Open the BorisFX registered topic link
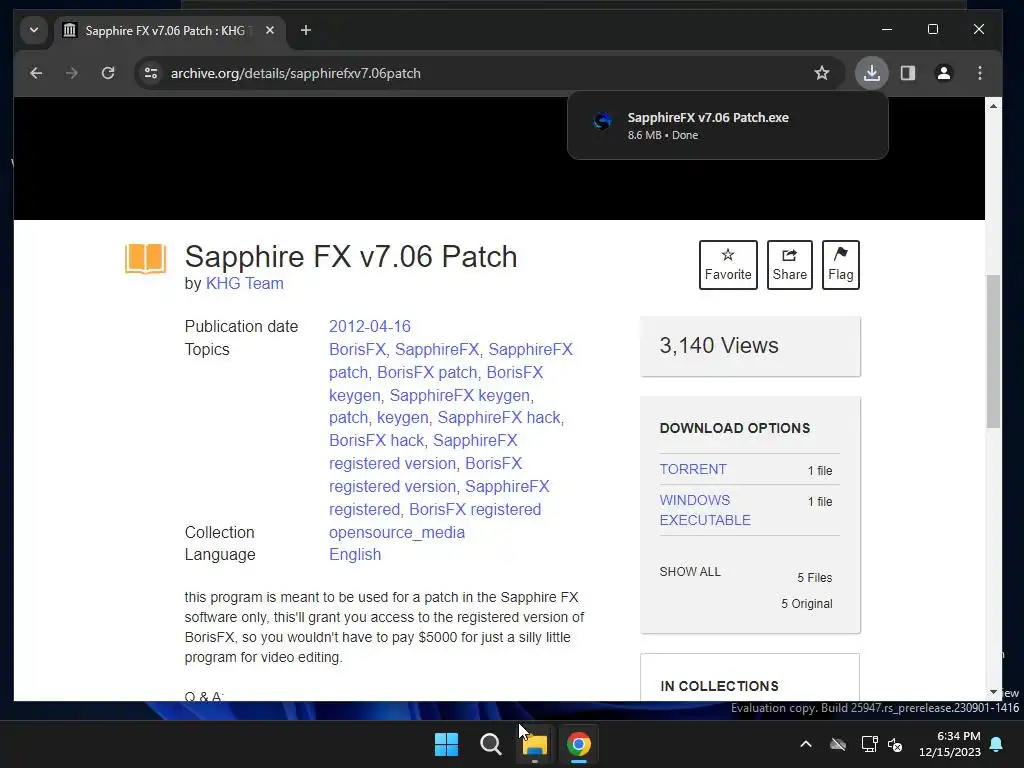This screenshot has width=1024, height=768. coord(475,509)
